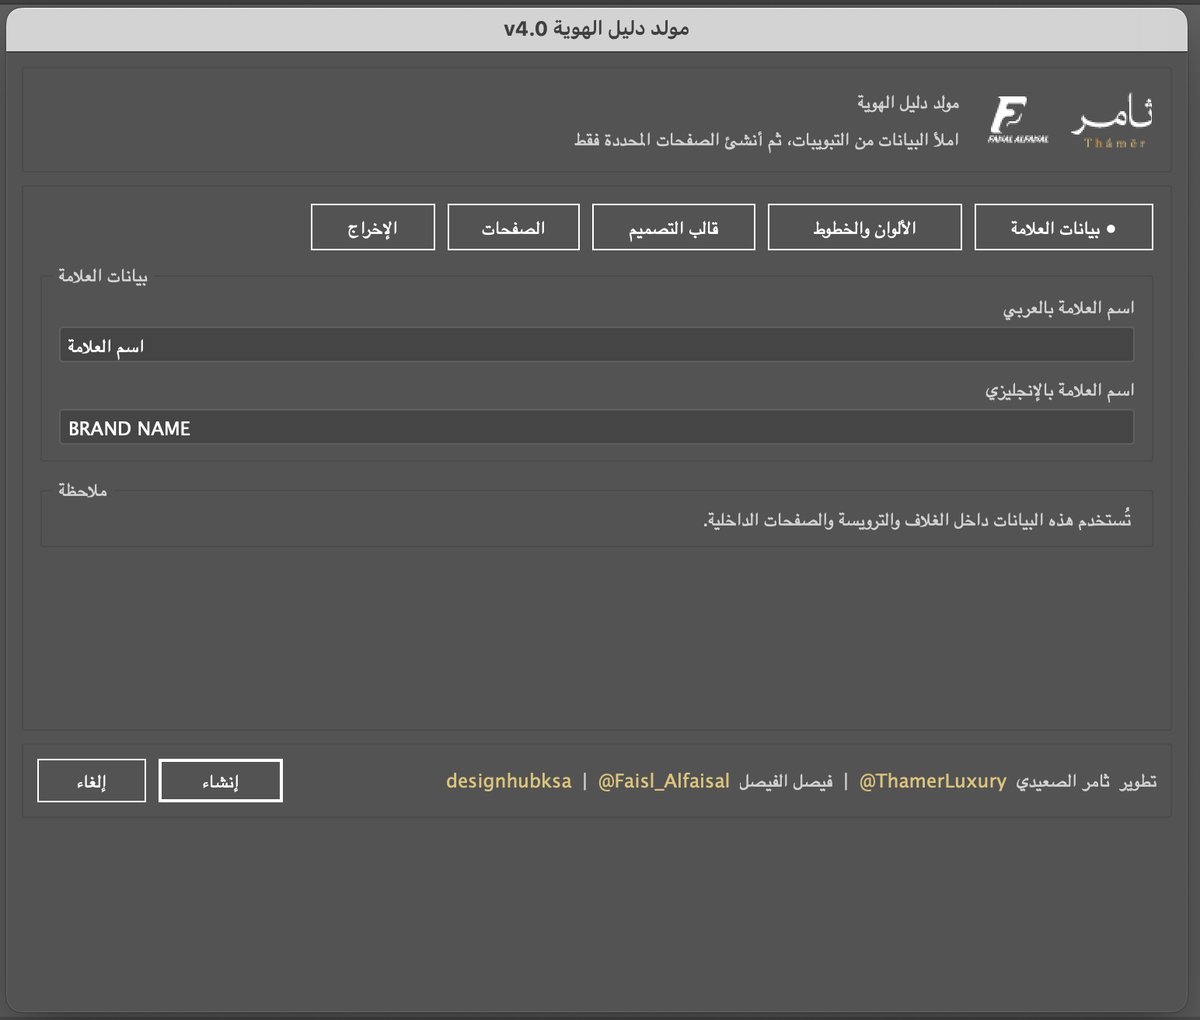Click window title مولد دليل الهوية v4.0
Screen dimensions: 1200x1020
point(596,28)
